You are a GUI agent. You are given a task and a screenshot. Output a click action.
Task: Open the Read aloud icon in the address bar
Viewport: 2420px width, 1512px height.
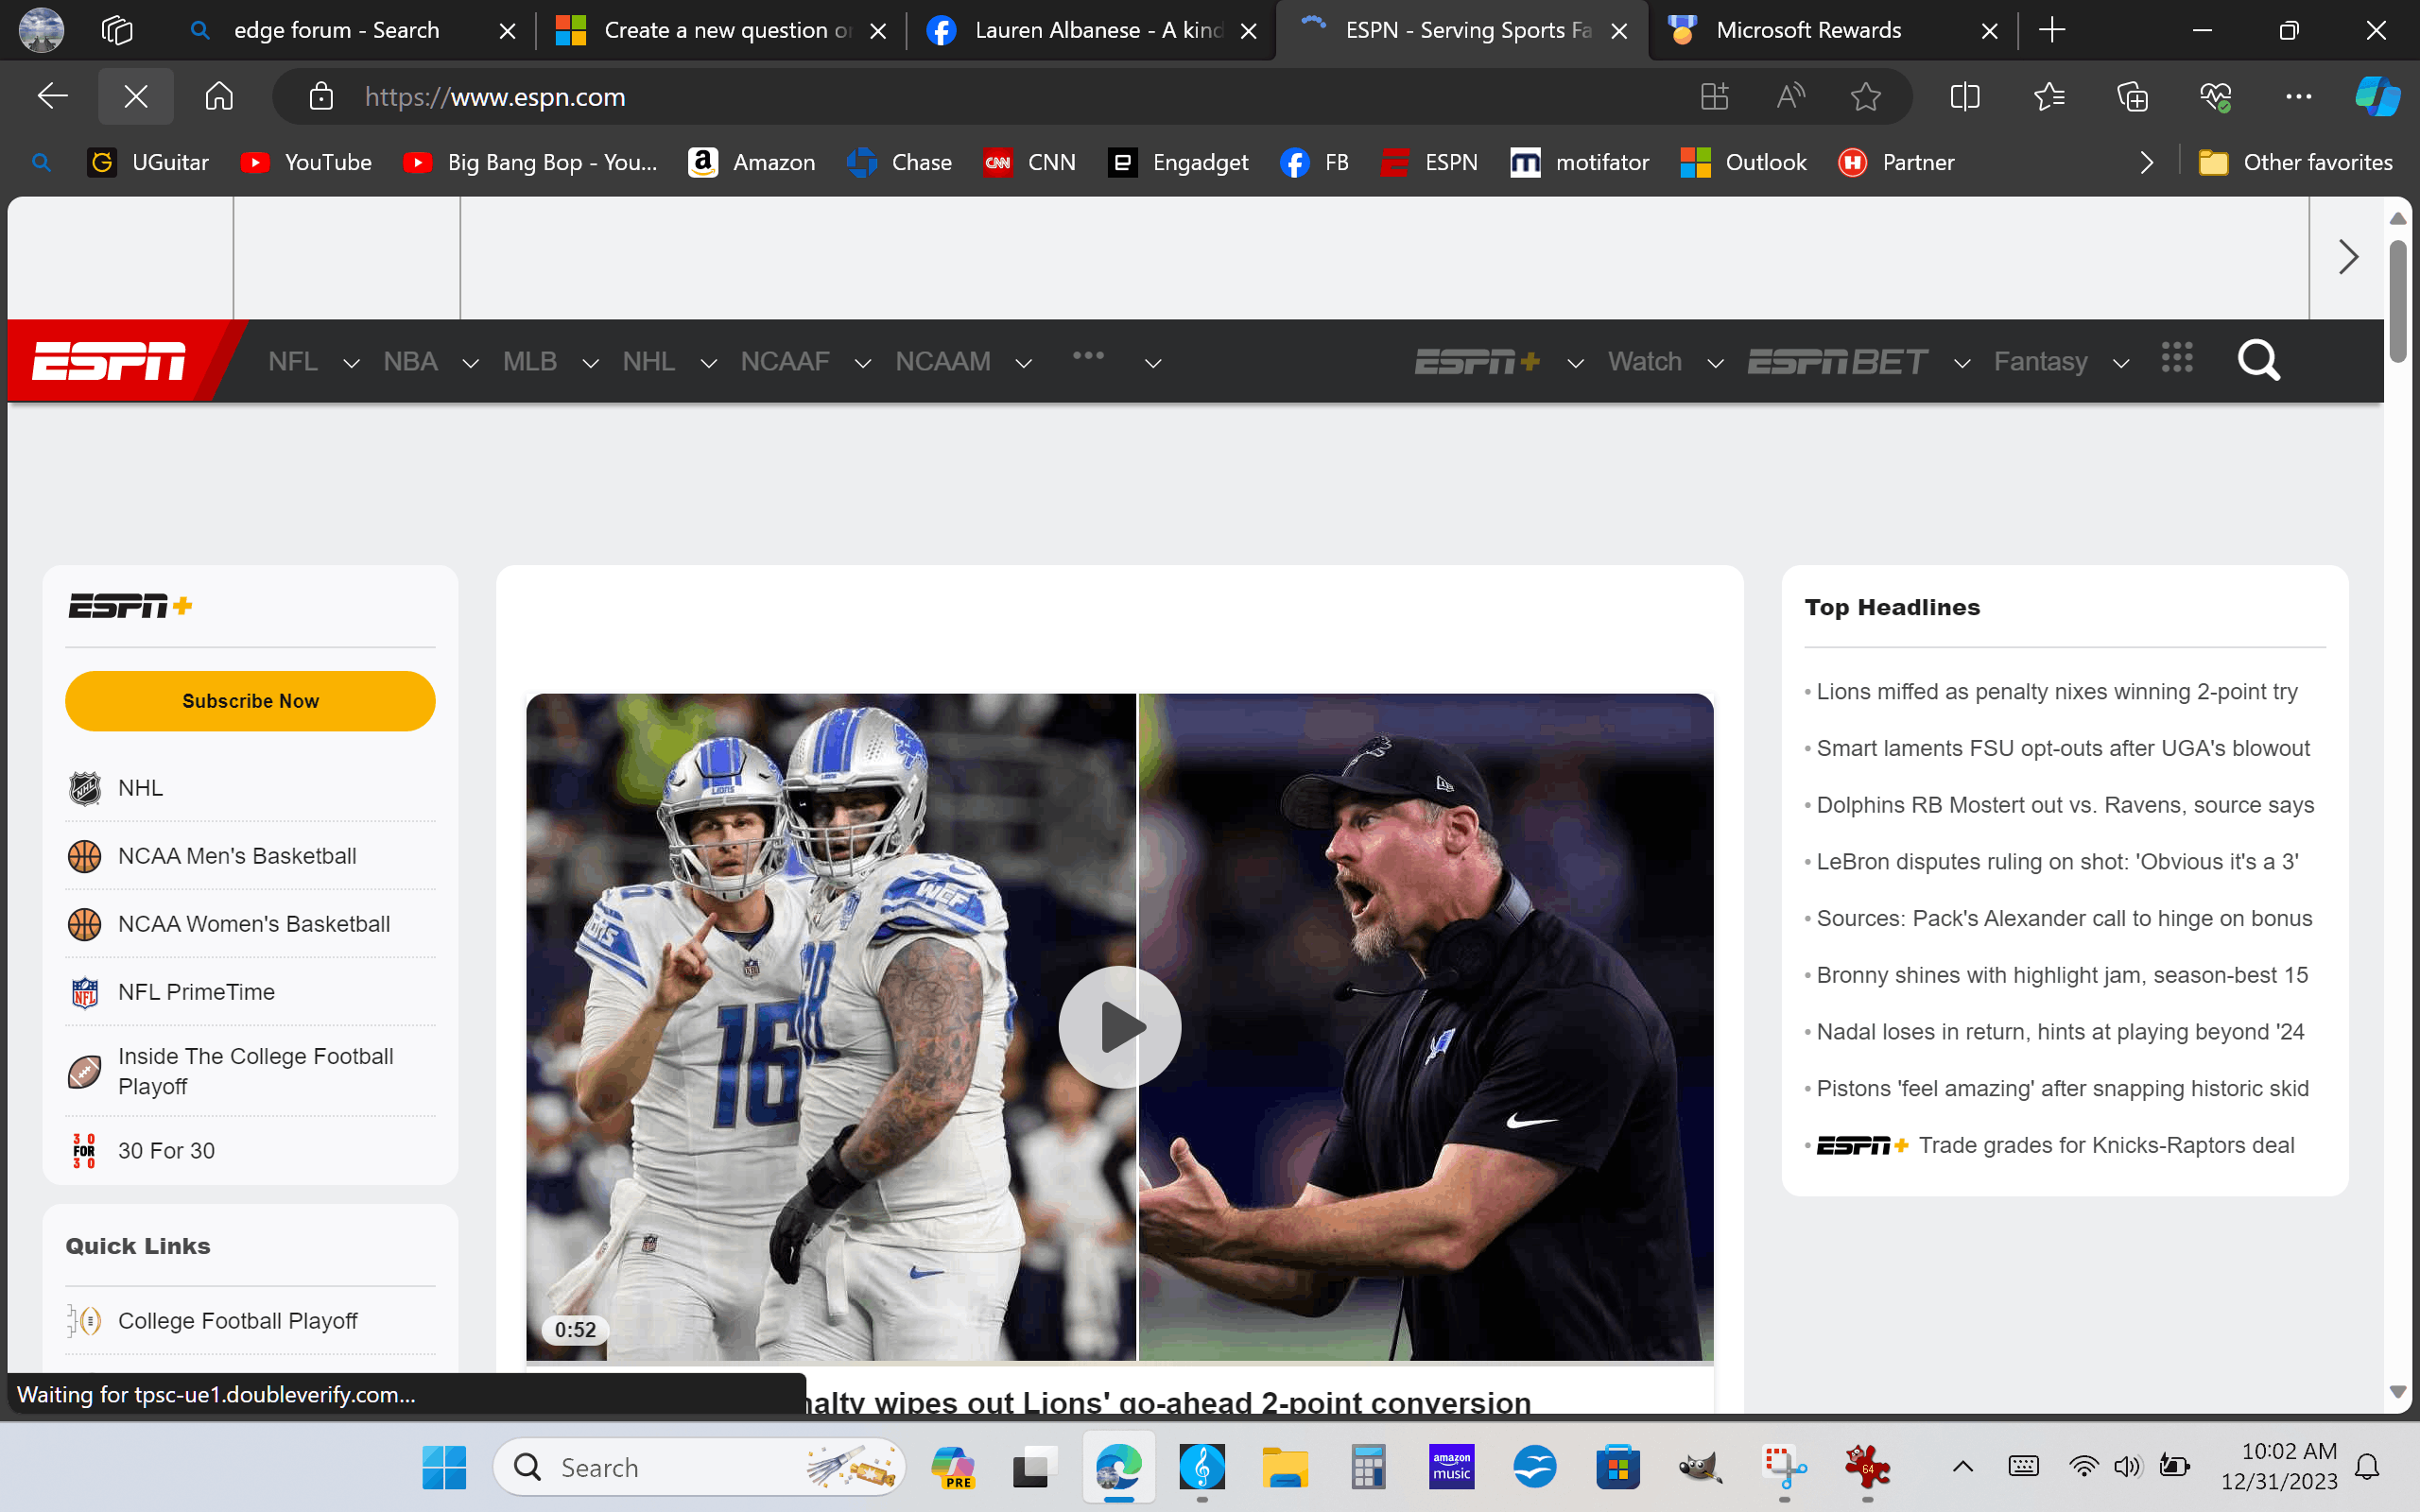click(x=1790, y=97)
